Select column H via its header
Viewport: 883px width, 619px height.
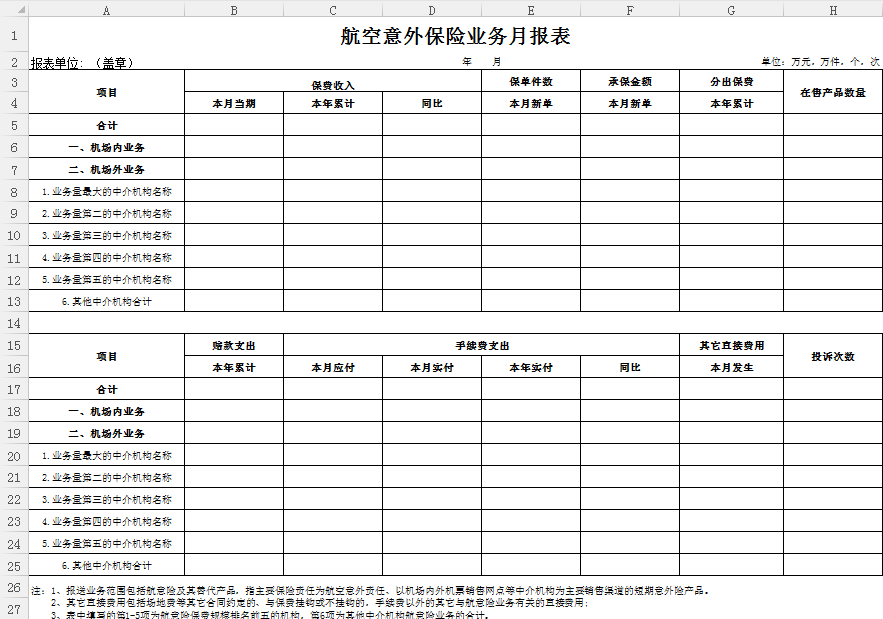[832, 9]
